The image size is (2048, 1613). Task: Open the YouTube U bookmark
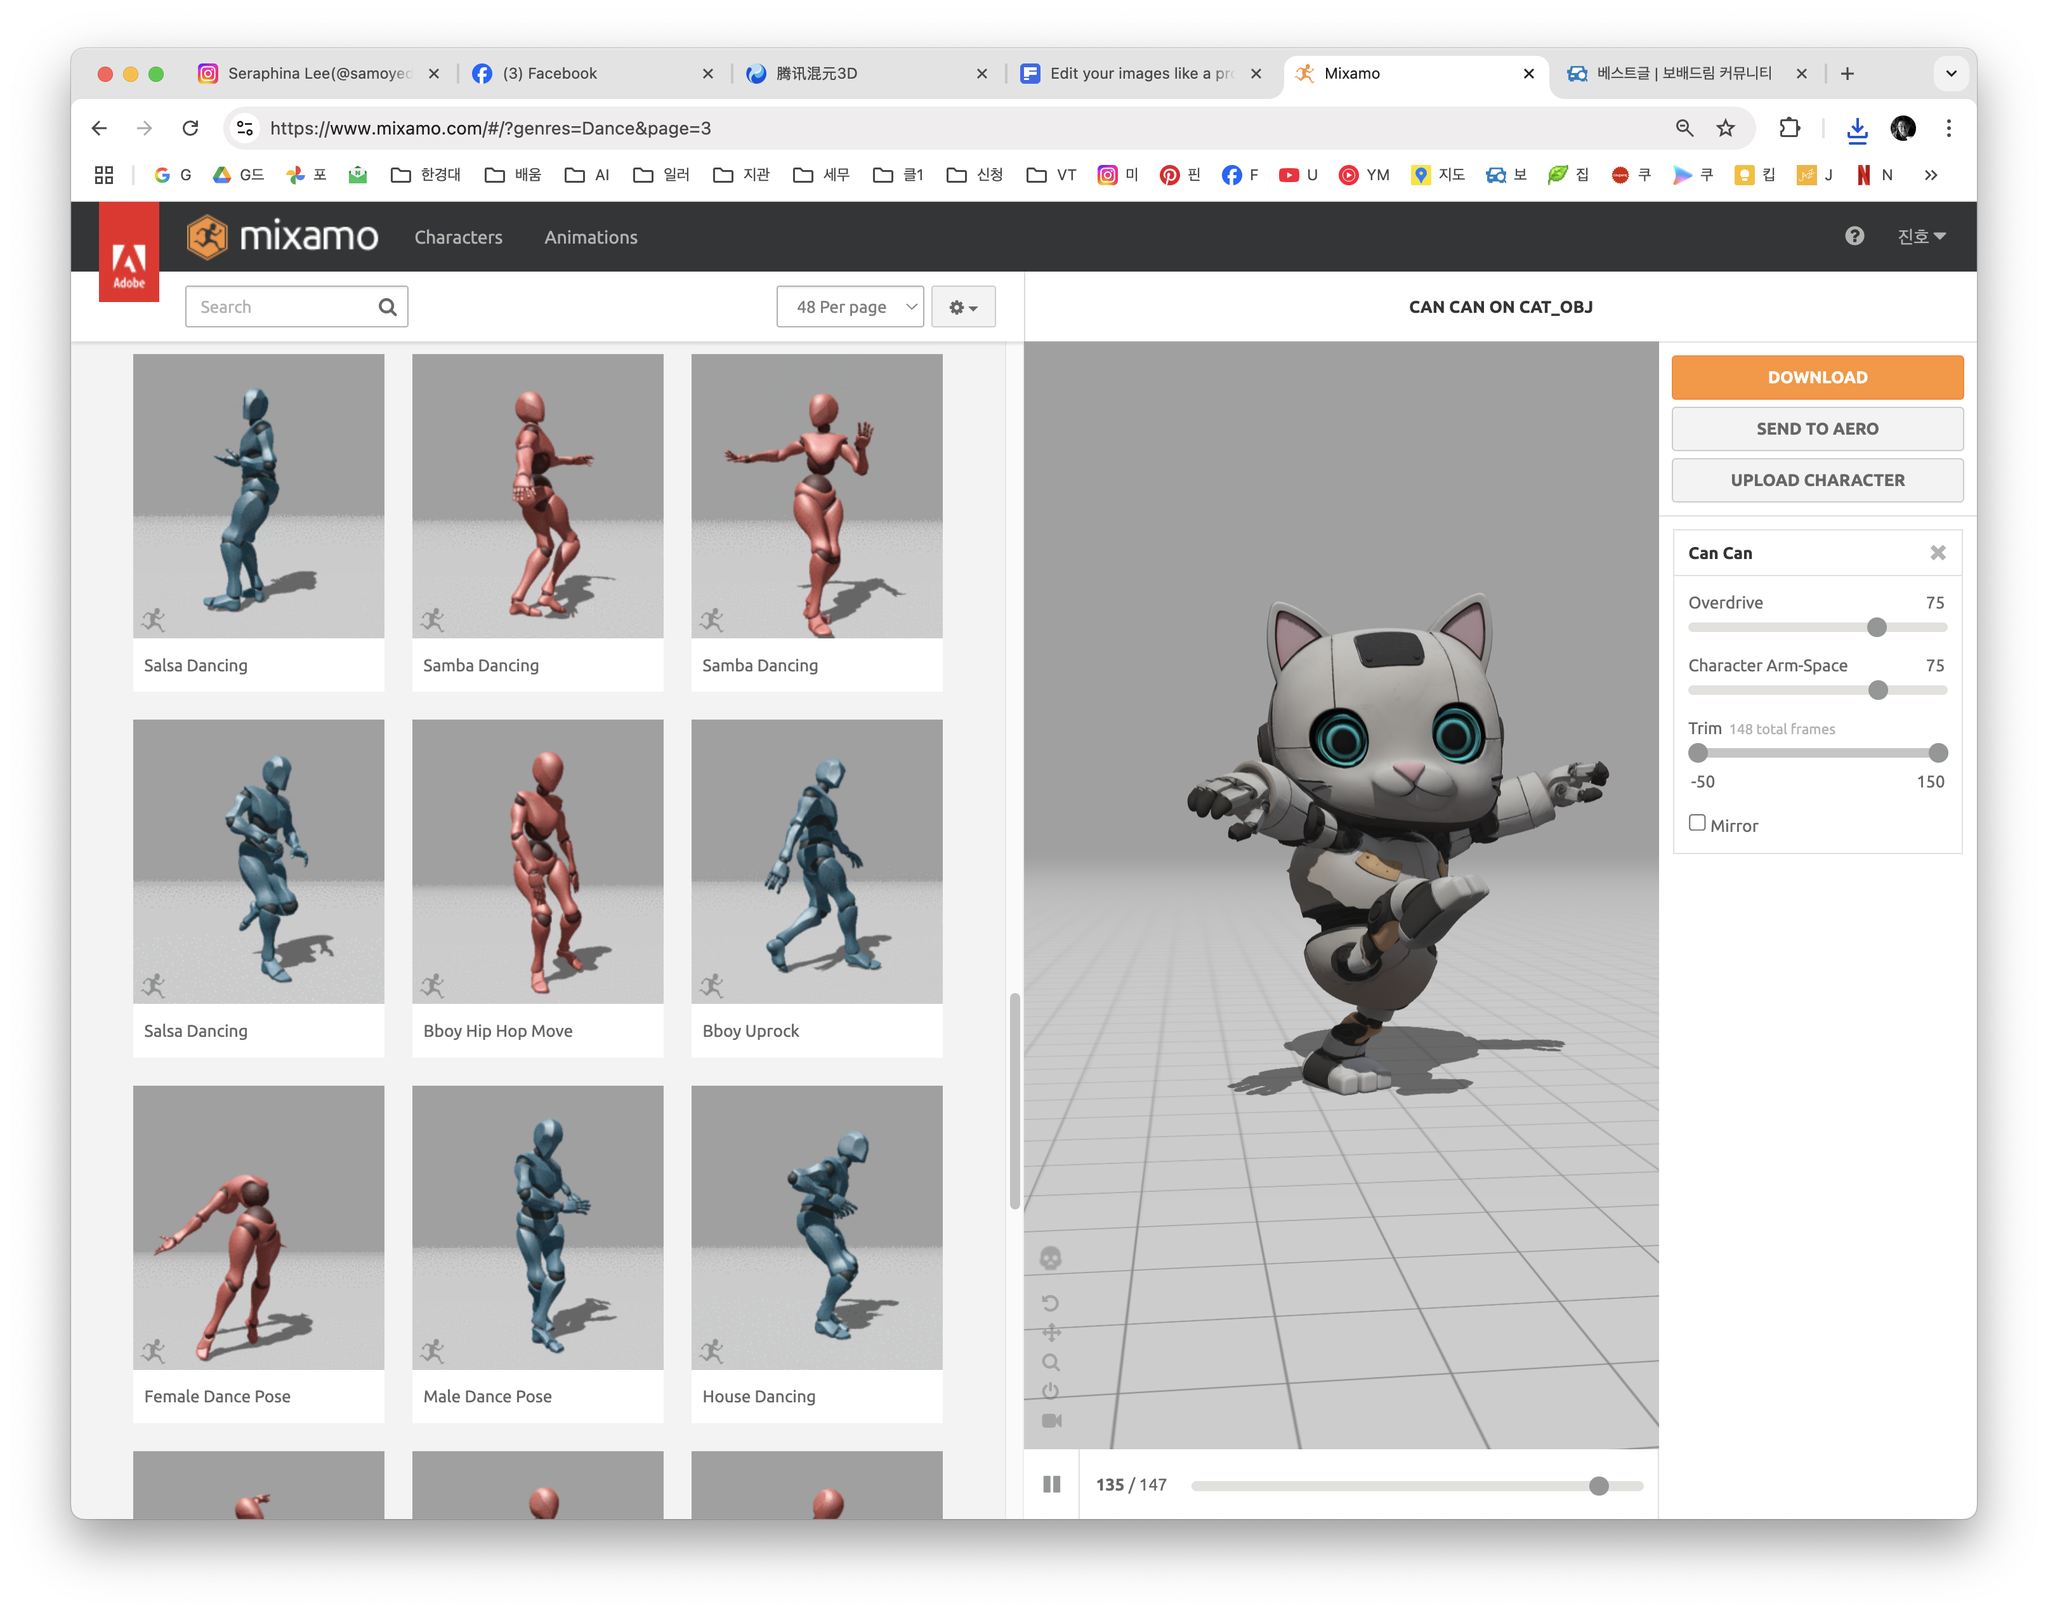pos(1298,175)
